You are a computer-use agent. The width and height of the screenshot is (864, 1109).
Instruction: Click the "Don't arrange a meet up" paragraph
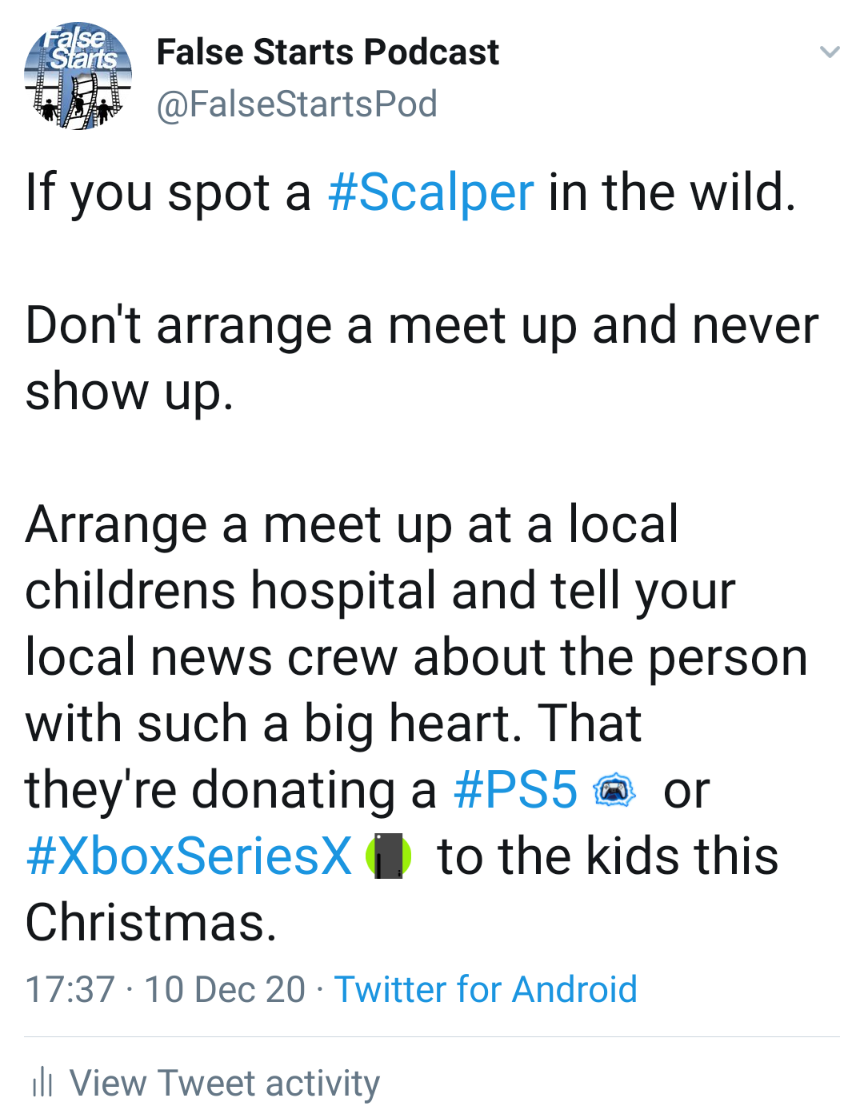420,327
